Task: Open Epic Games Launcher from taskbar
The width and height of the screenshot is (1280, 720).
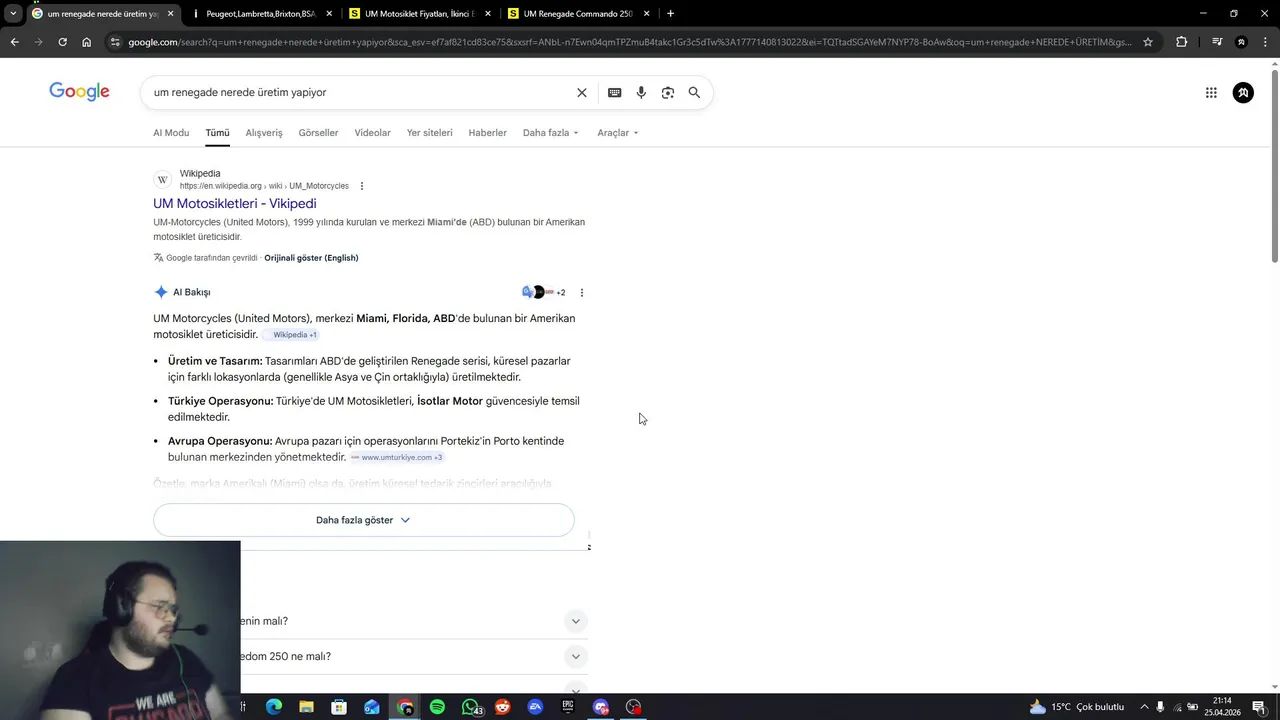Action: (x=568, y=707)
